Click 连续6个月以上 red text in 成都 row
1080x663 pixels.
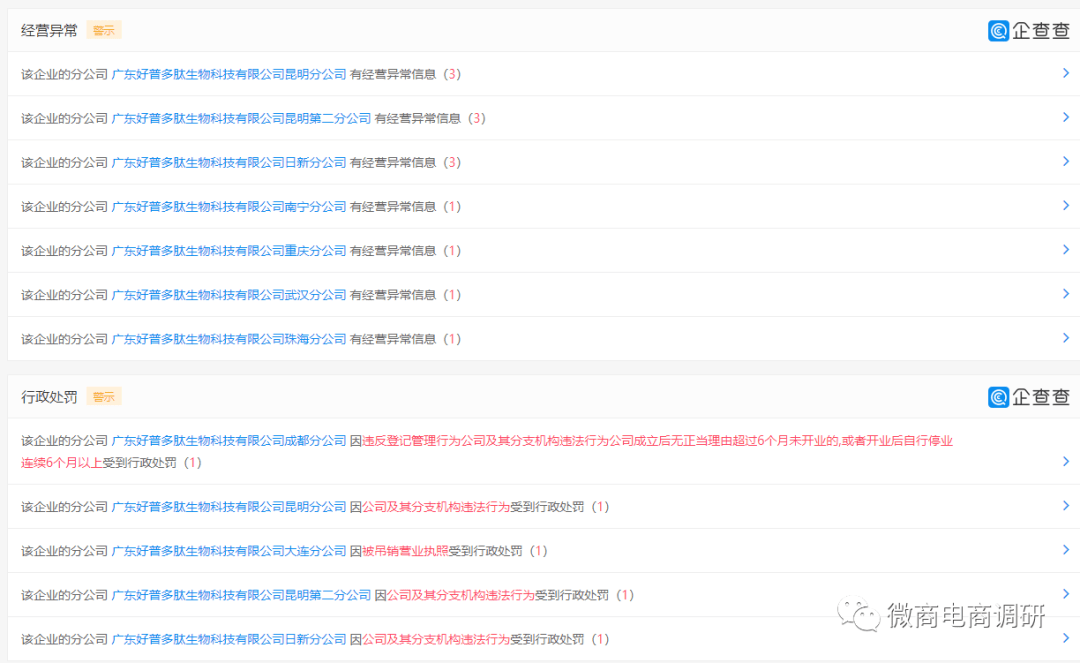(x=61, y=462)
